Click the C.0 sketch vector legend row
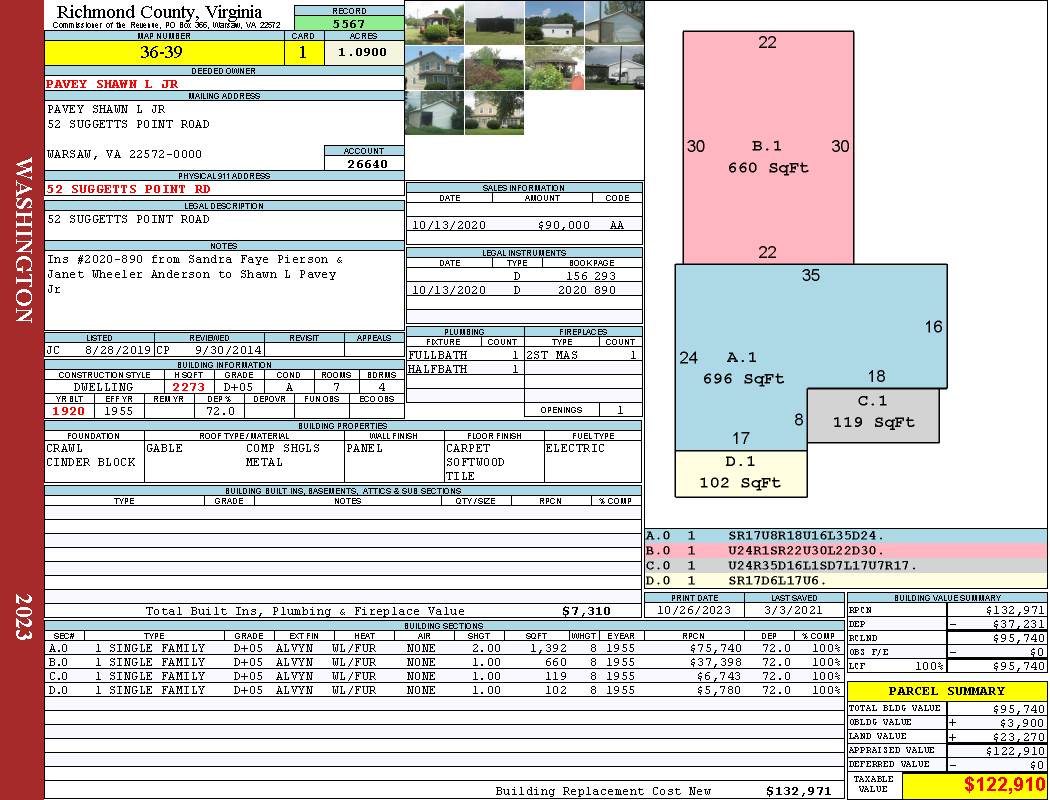 pos(845,565)
